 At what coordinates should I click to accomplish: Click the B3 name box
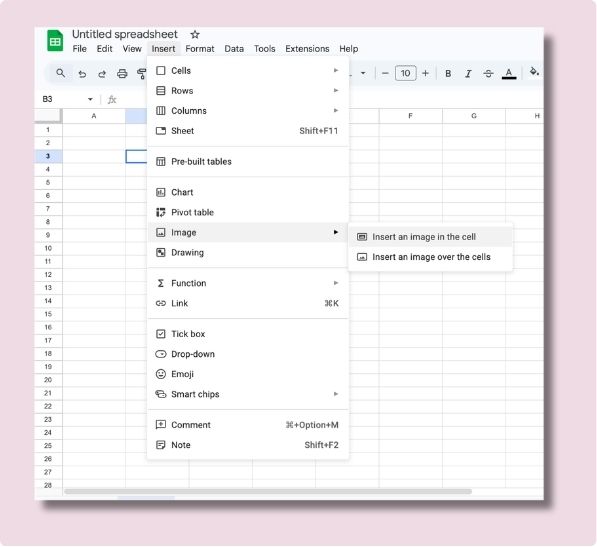point(48,99)
